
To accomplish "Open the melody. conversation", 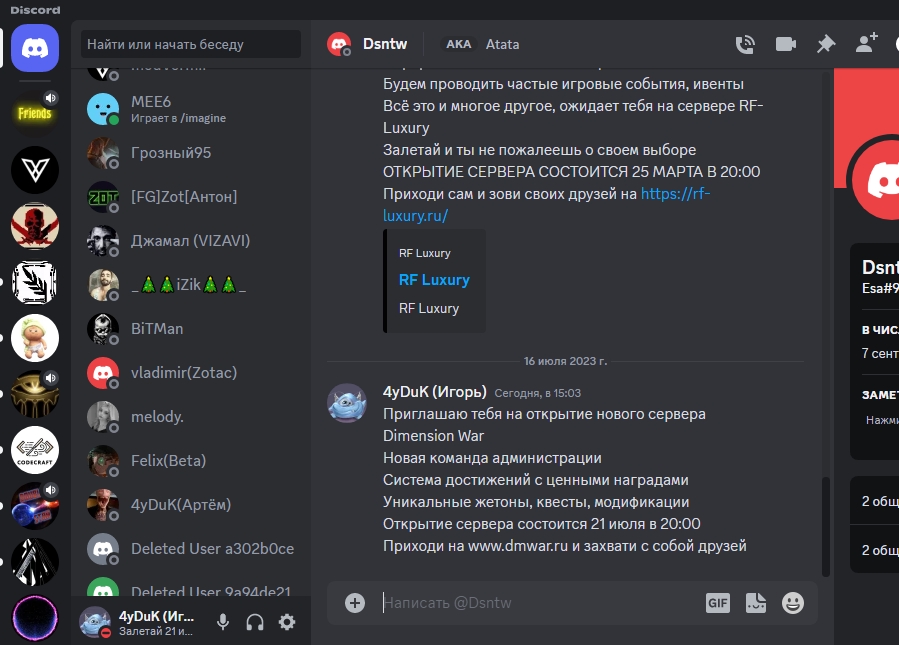I will pos(191,417).
